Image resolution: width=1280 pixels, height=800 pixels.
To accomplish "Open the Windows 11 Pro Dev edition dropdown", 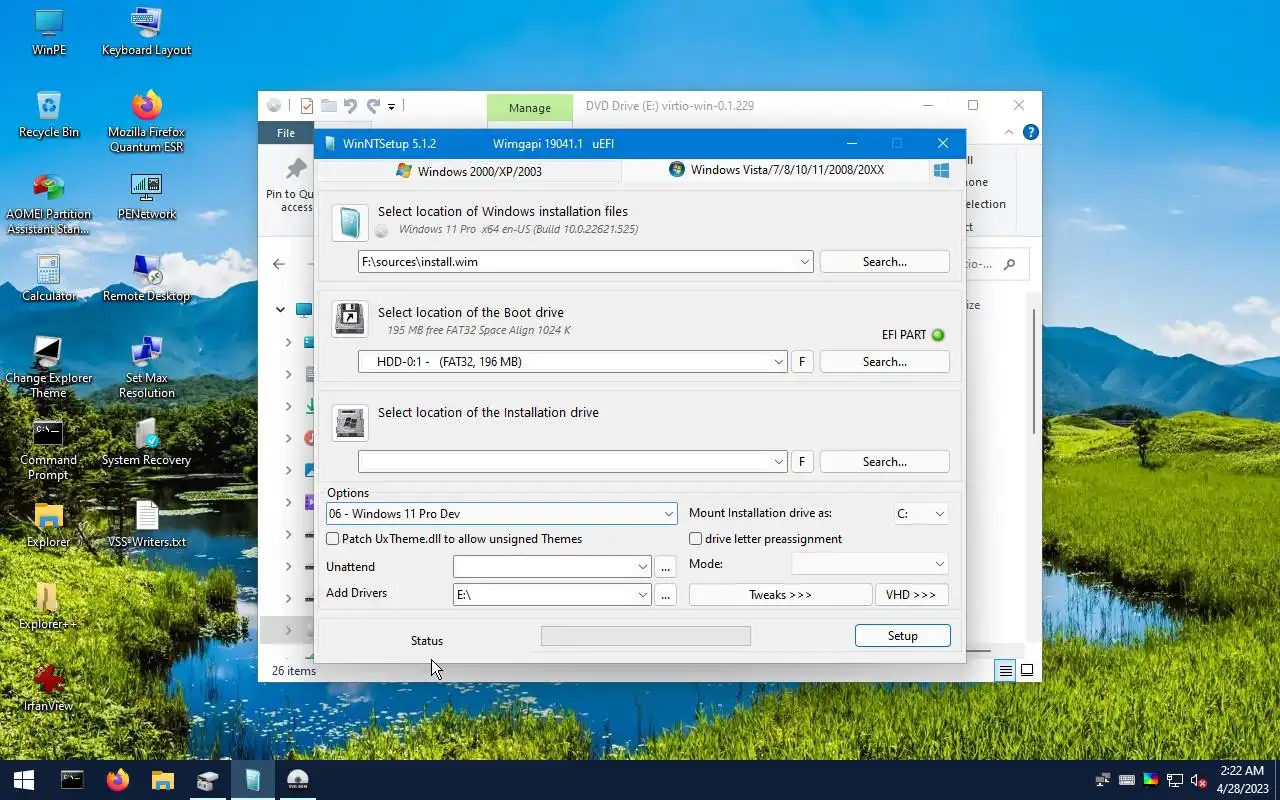I will point(669,514).
